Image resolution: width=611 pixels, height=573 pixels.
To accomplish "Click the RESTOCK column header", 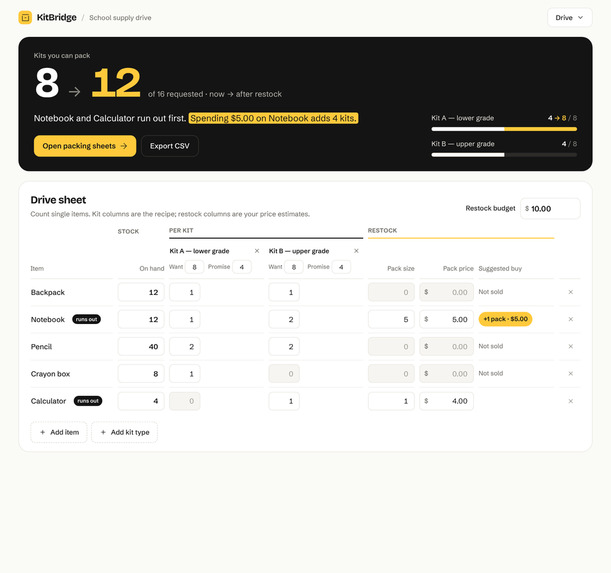I will point(382,230).
